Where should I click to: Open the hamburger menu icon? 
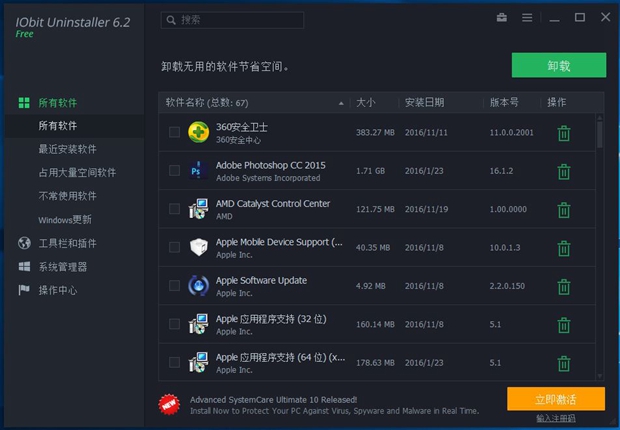click(527, 18)
